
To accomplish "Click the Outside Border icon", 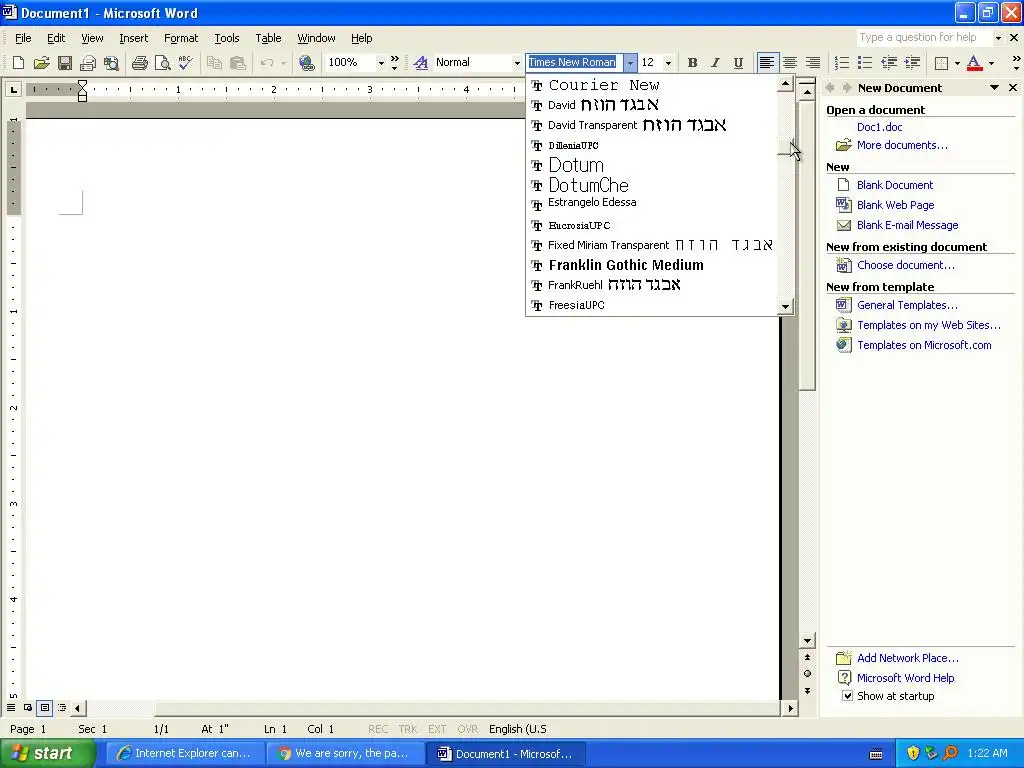I will 941,63.
